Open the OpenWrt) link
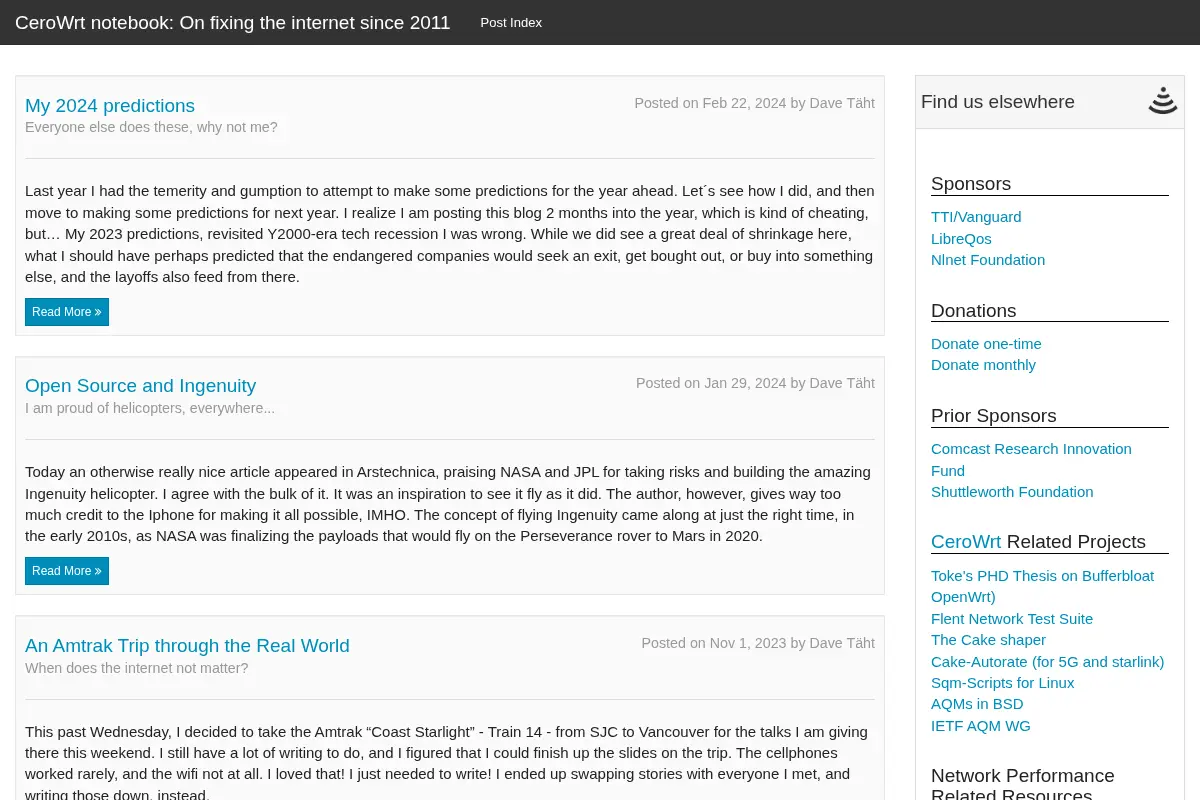 coord(963,597)
